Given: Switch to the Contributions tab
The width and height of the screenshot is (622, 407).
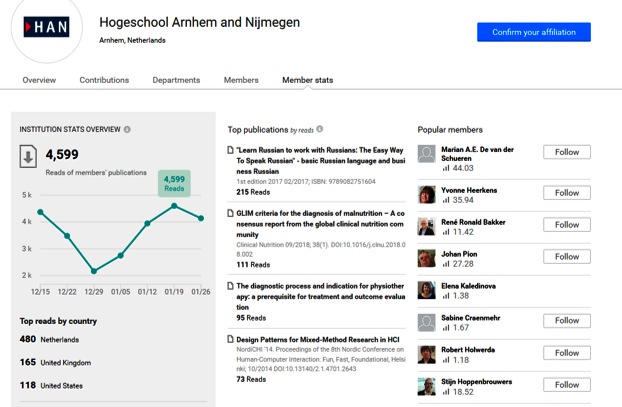Looking at the screenshot, I should click(x=104, y=80).
